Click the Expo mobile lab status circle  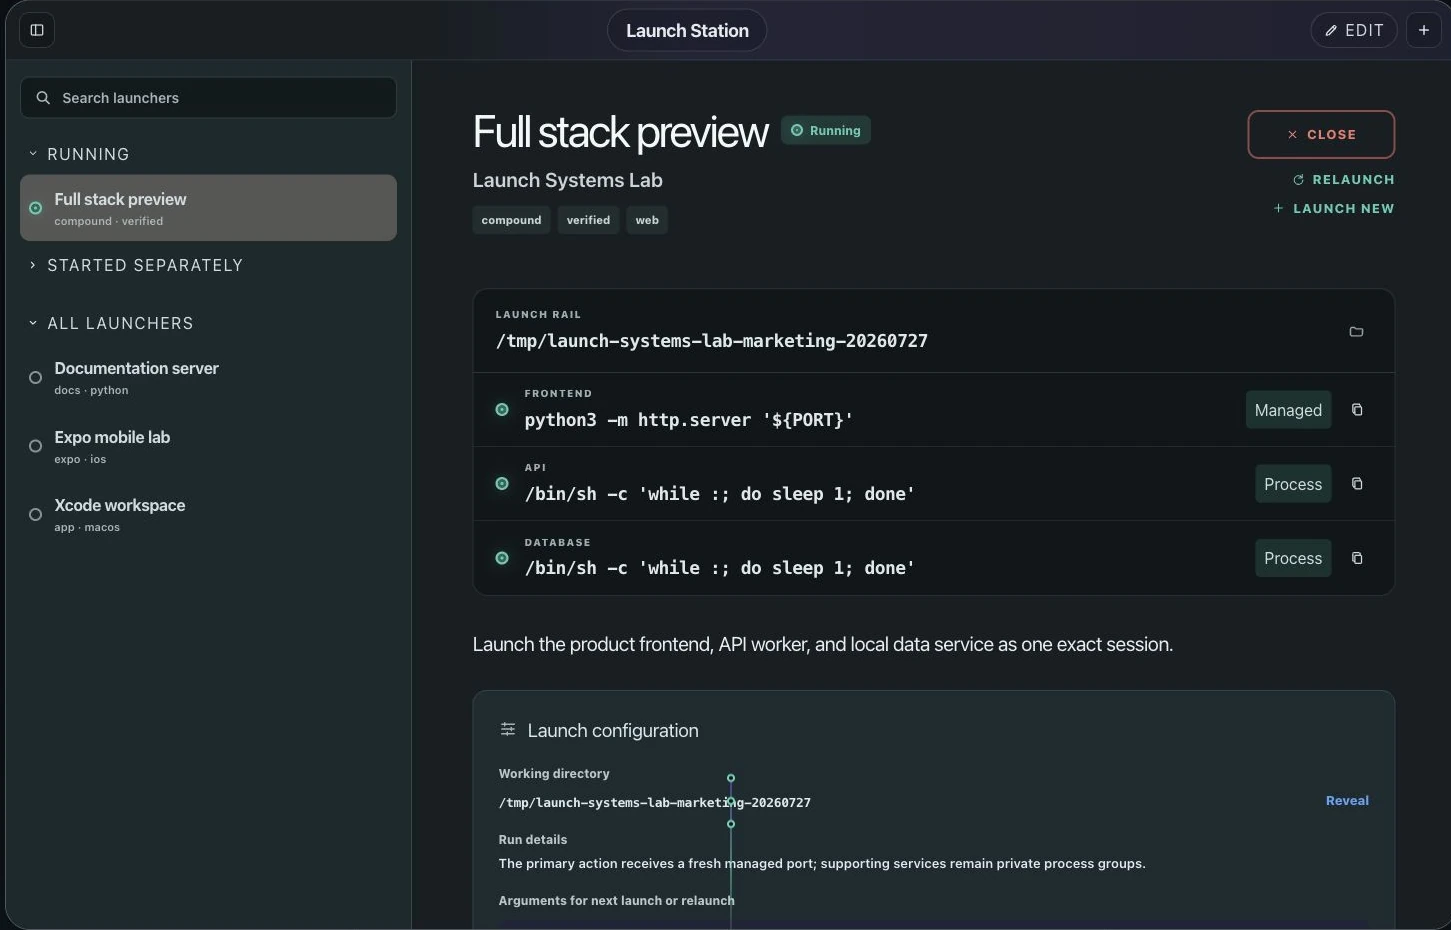click(x=35, y=446)
